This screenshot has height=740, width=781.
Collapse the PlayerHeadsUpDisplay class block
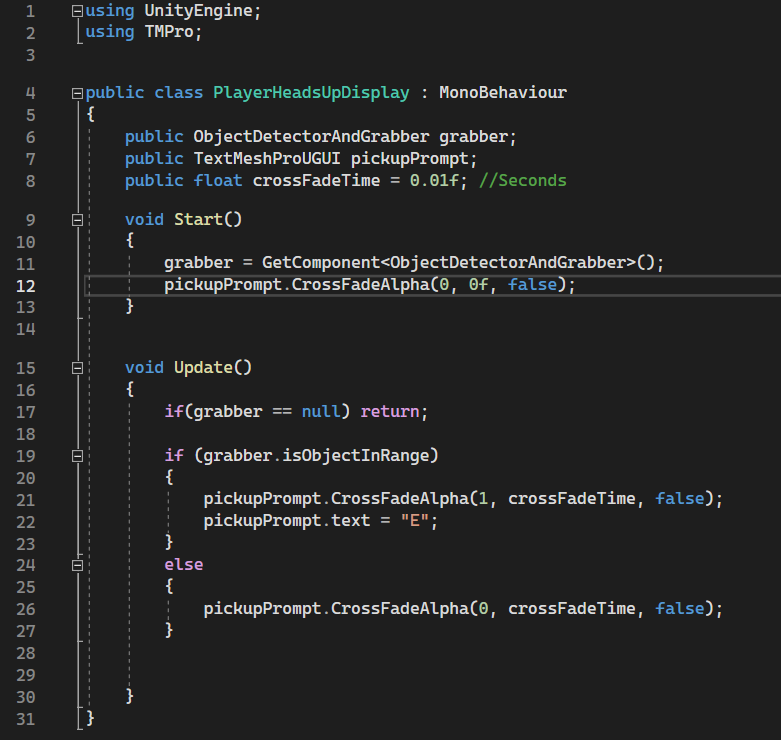click(x=77, y=93)
